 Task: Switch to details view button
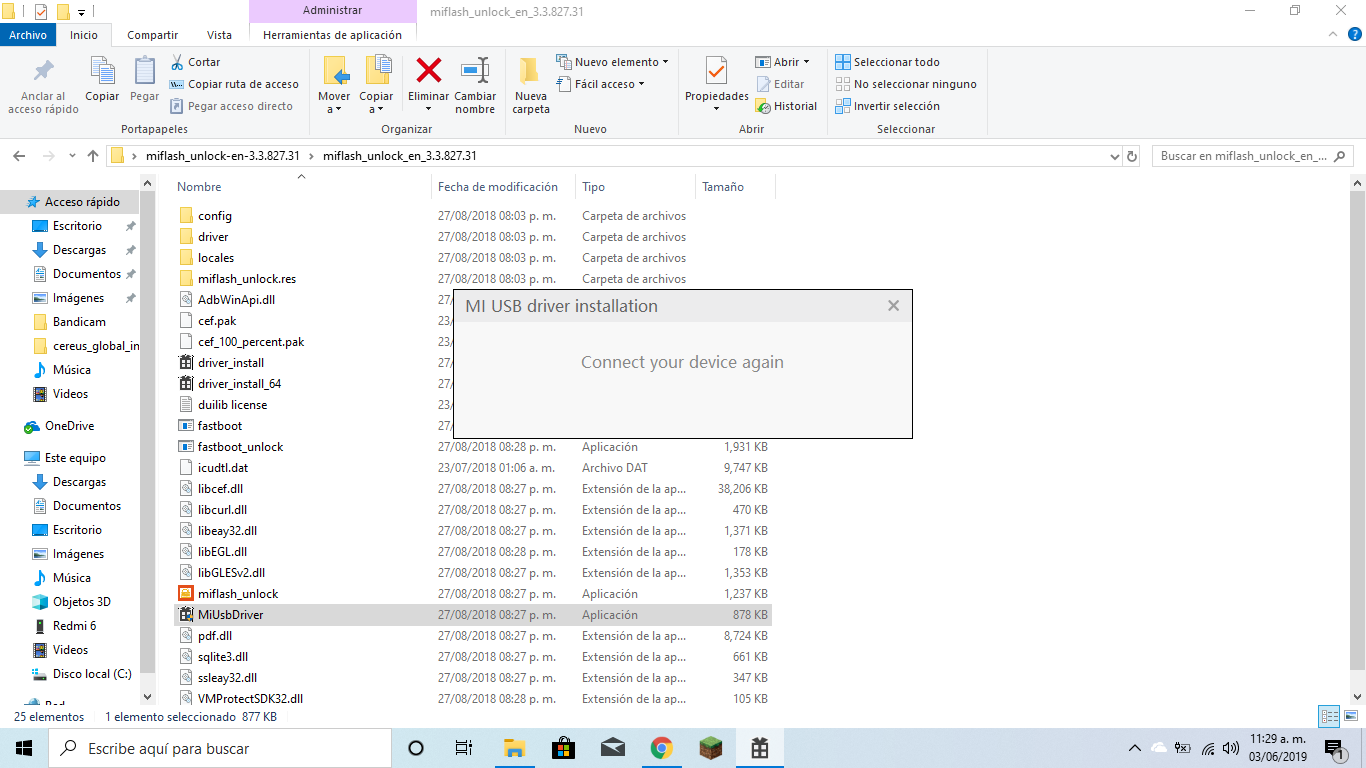coord(1329,716)
